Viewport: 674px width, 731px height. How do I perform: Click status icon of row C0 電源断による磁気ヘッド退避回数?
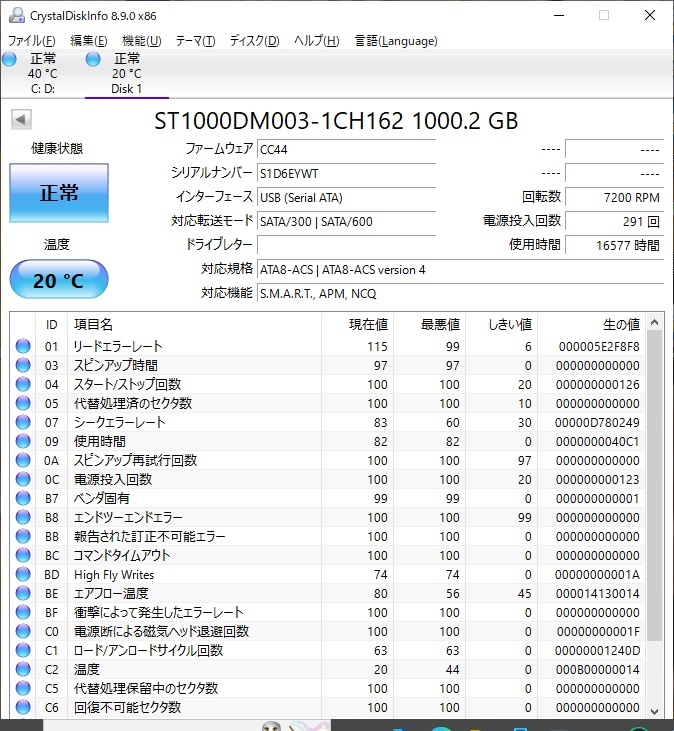[x=23, y=631]
